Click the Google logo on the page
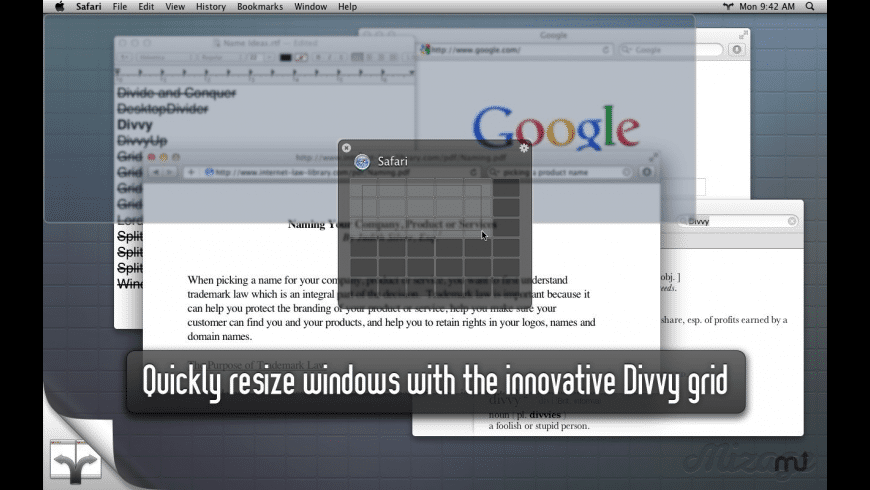 (556, 128)
